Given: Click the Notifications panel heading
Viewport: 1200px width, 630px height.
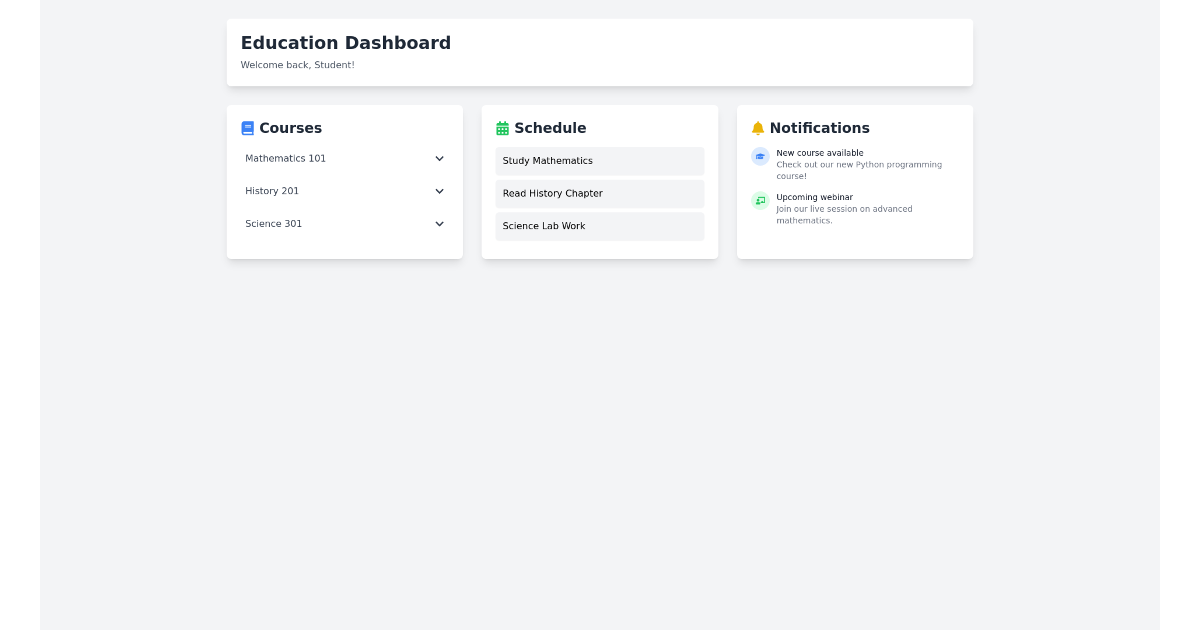Looking at the screenshot, I should click(820, 128).
